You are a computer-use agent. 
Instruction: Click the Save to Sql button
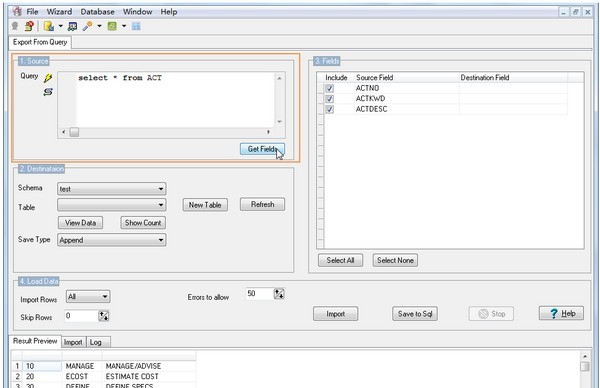415,314
